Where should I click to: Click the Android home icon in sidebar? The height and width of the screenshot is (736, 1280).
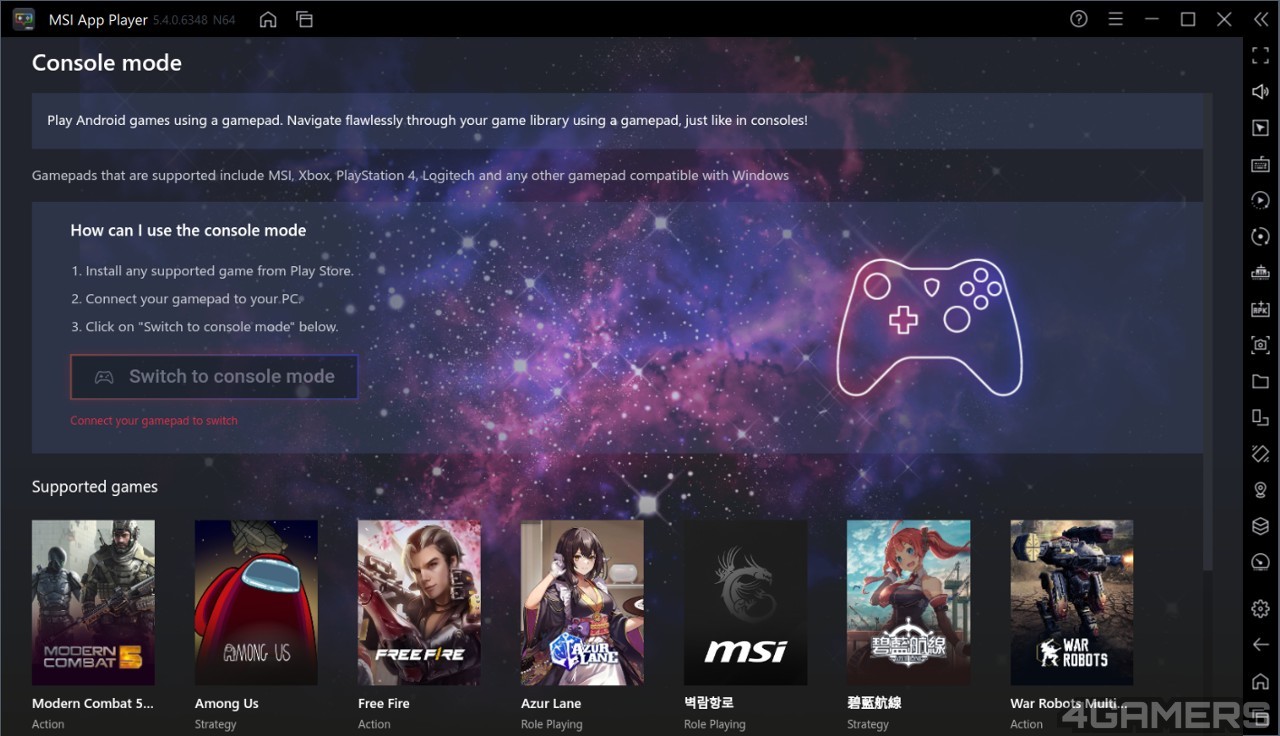point(1260,681)
